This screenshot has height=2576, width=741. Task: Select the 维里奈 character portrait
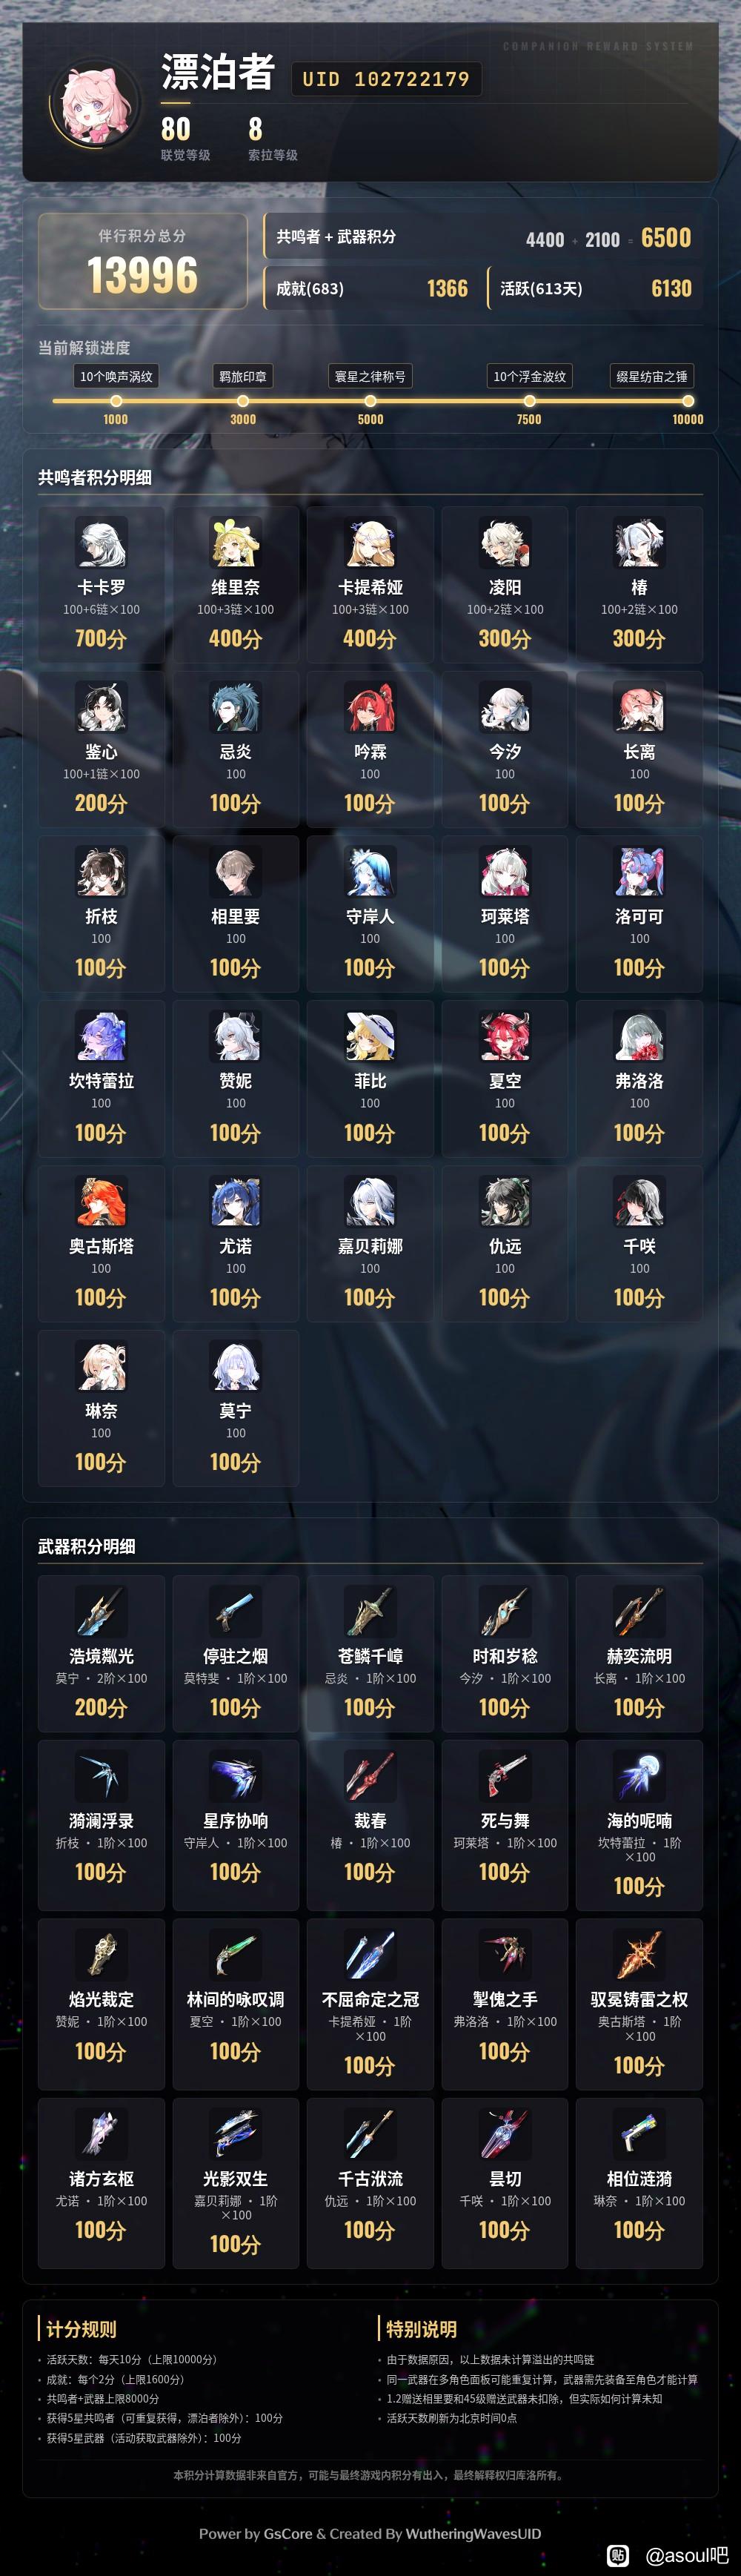pyautogui.click(x=235, y=543)
